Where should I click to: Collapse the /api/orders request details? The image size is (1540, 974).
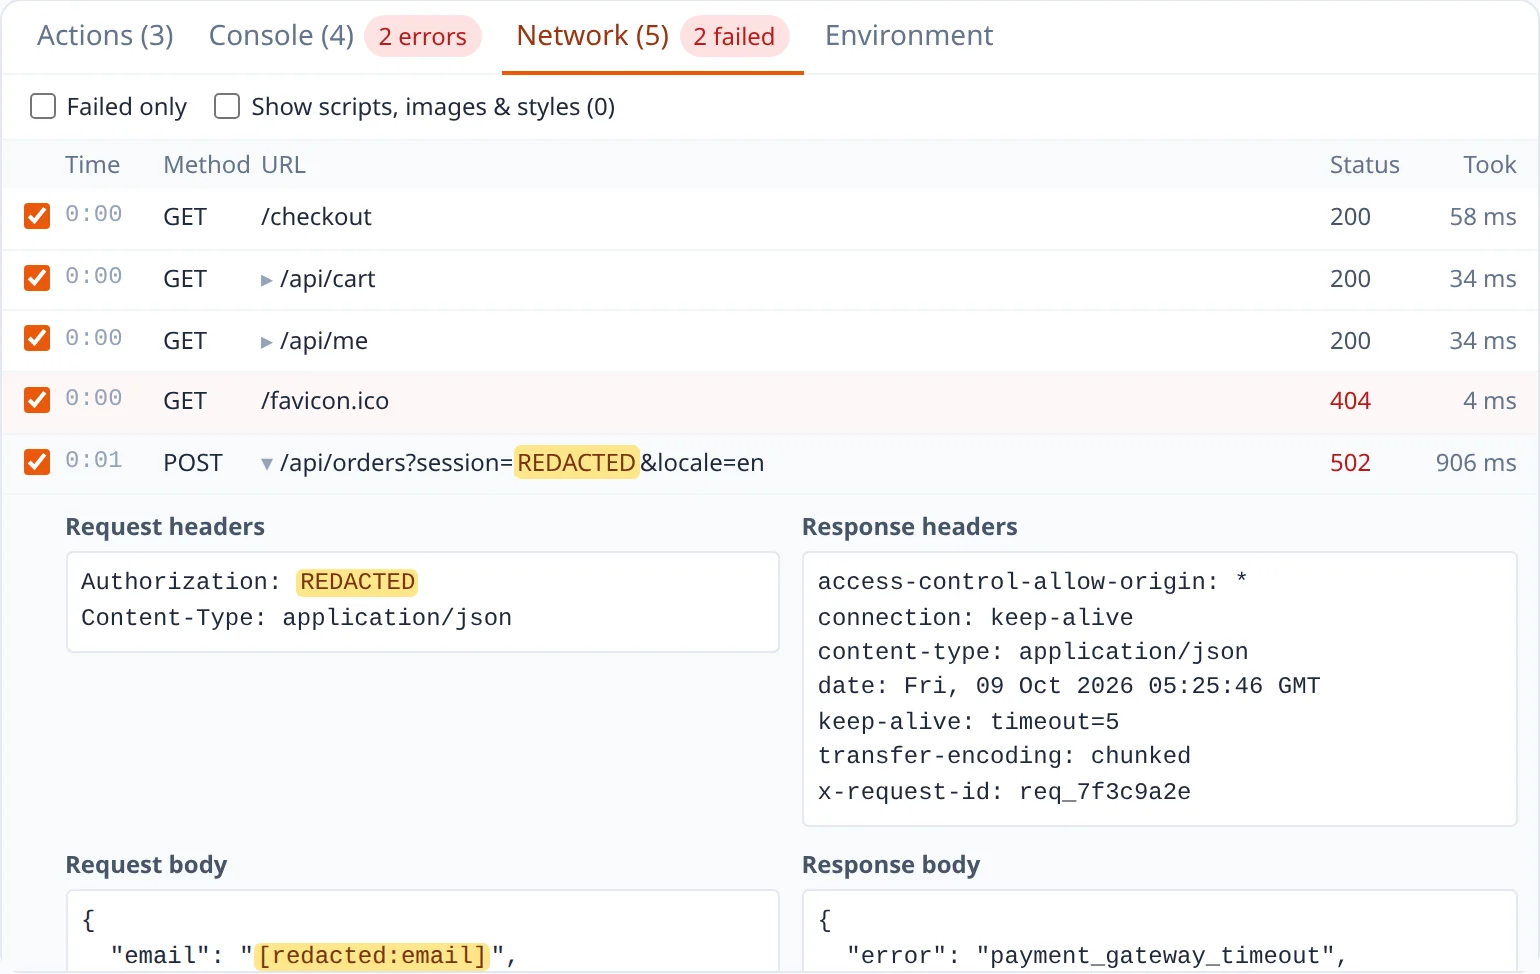(266, 464)
